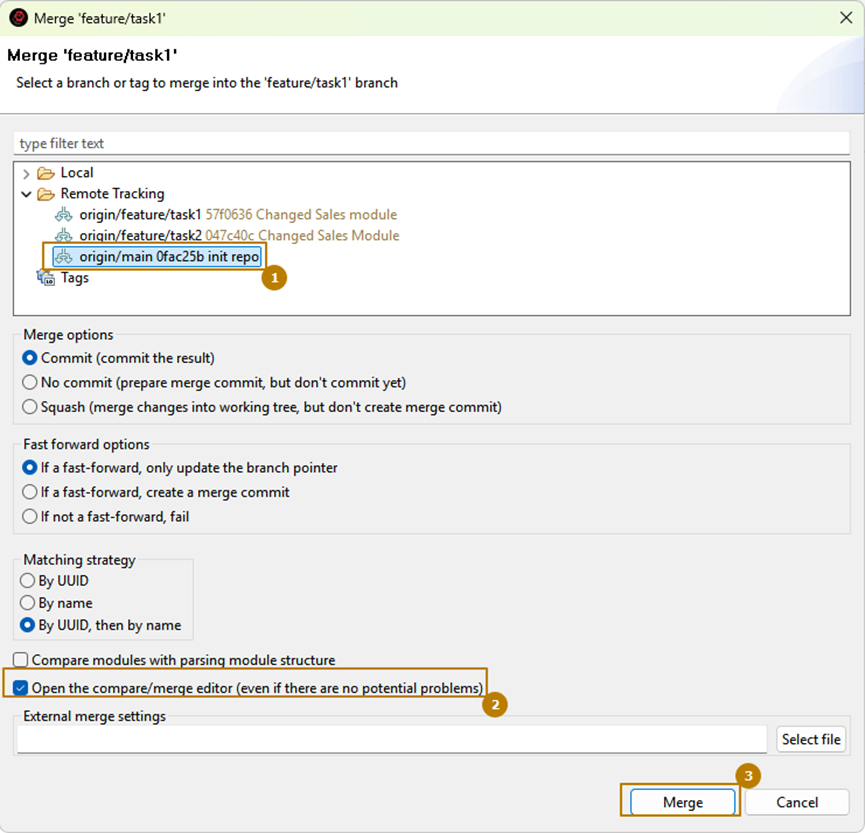Click the origin/feature/task1 branch icon
Viewport: 865px width, 833px height.
64,215
